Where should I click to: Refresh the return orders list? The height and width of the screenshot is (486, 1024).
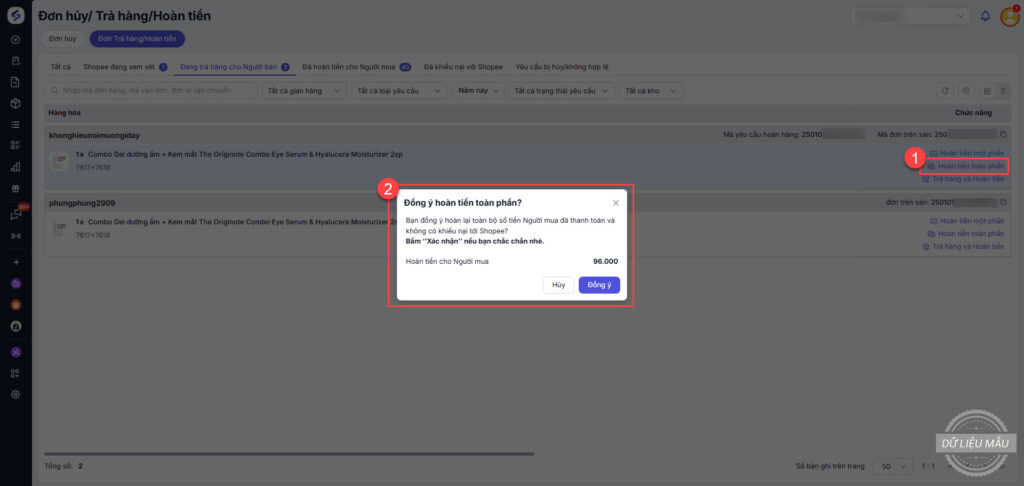(x=944, y=91)
